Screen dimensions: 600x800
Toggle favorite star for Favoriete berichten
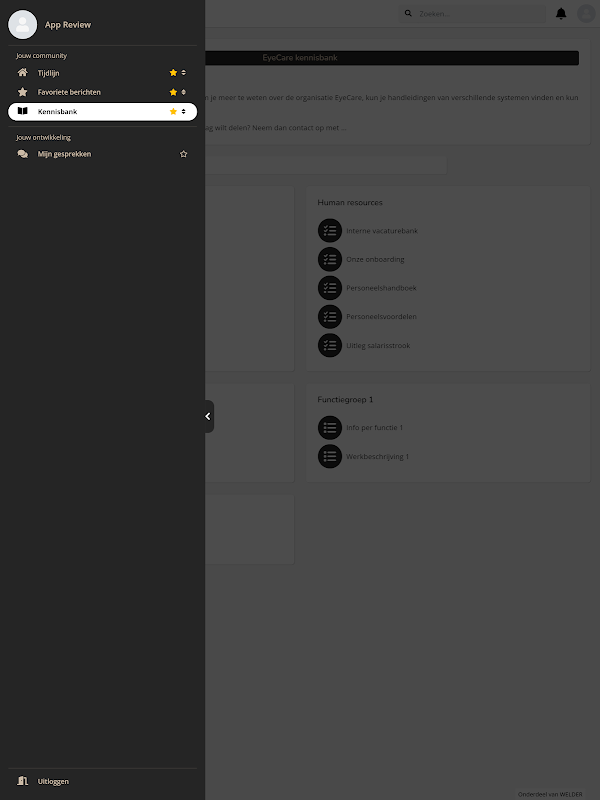click(173, 92)
